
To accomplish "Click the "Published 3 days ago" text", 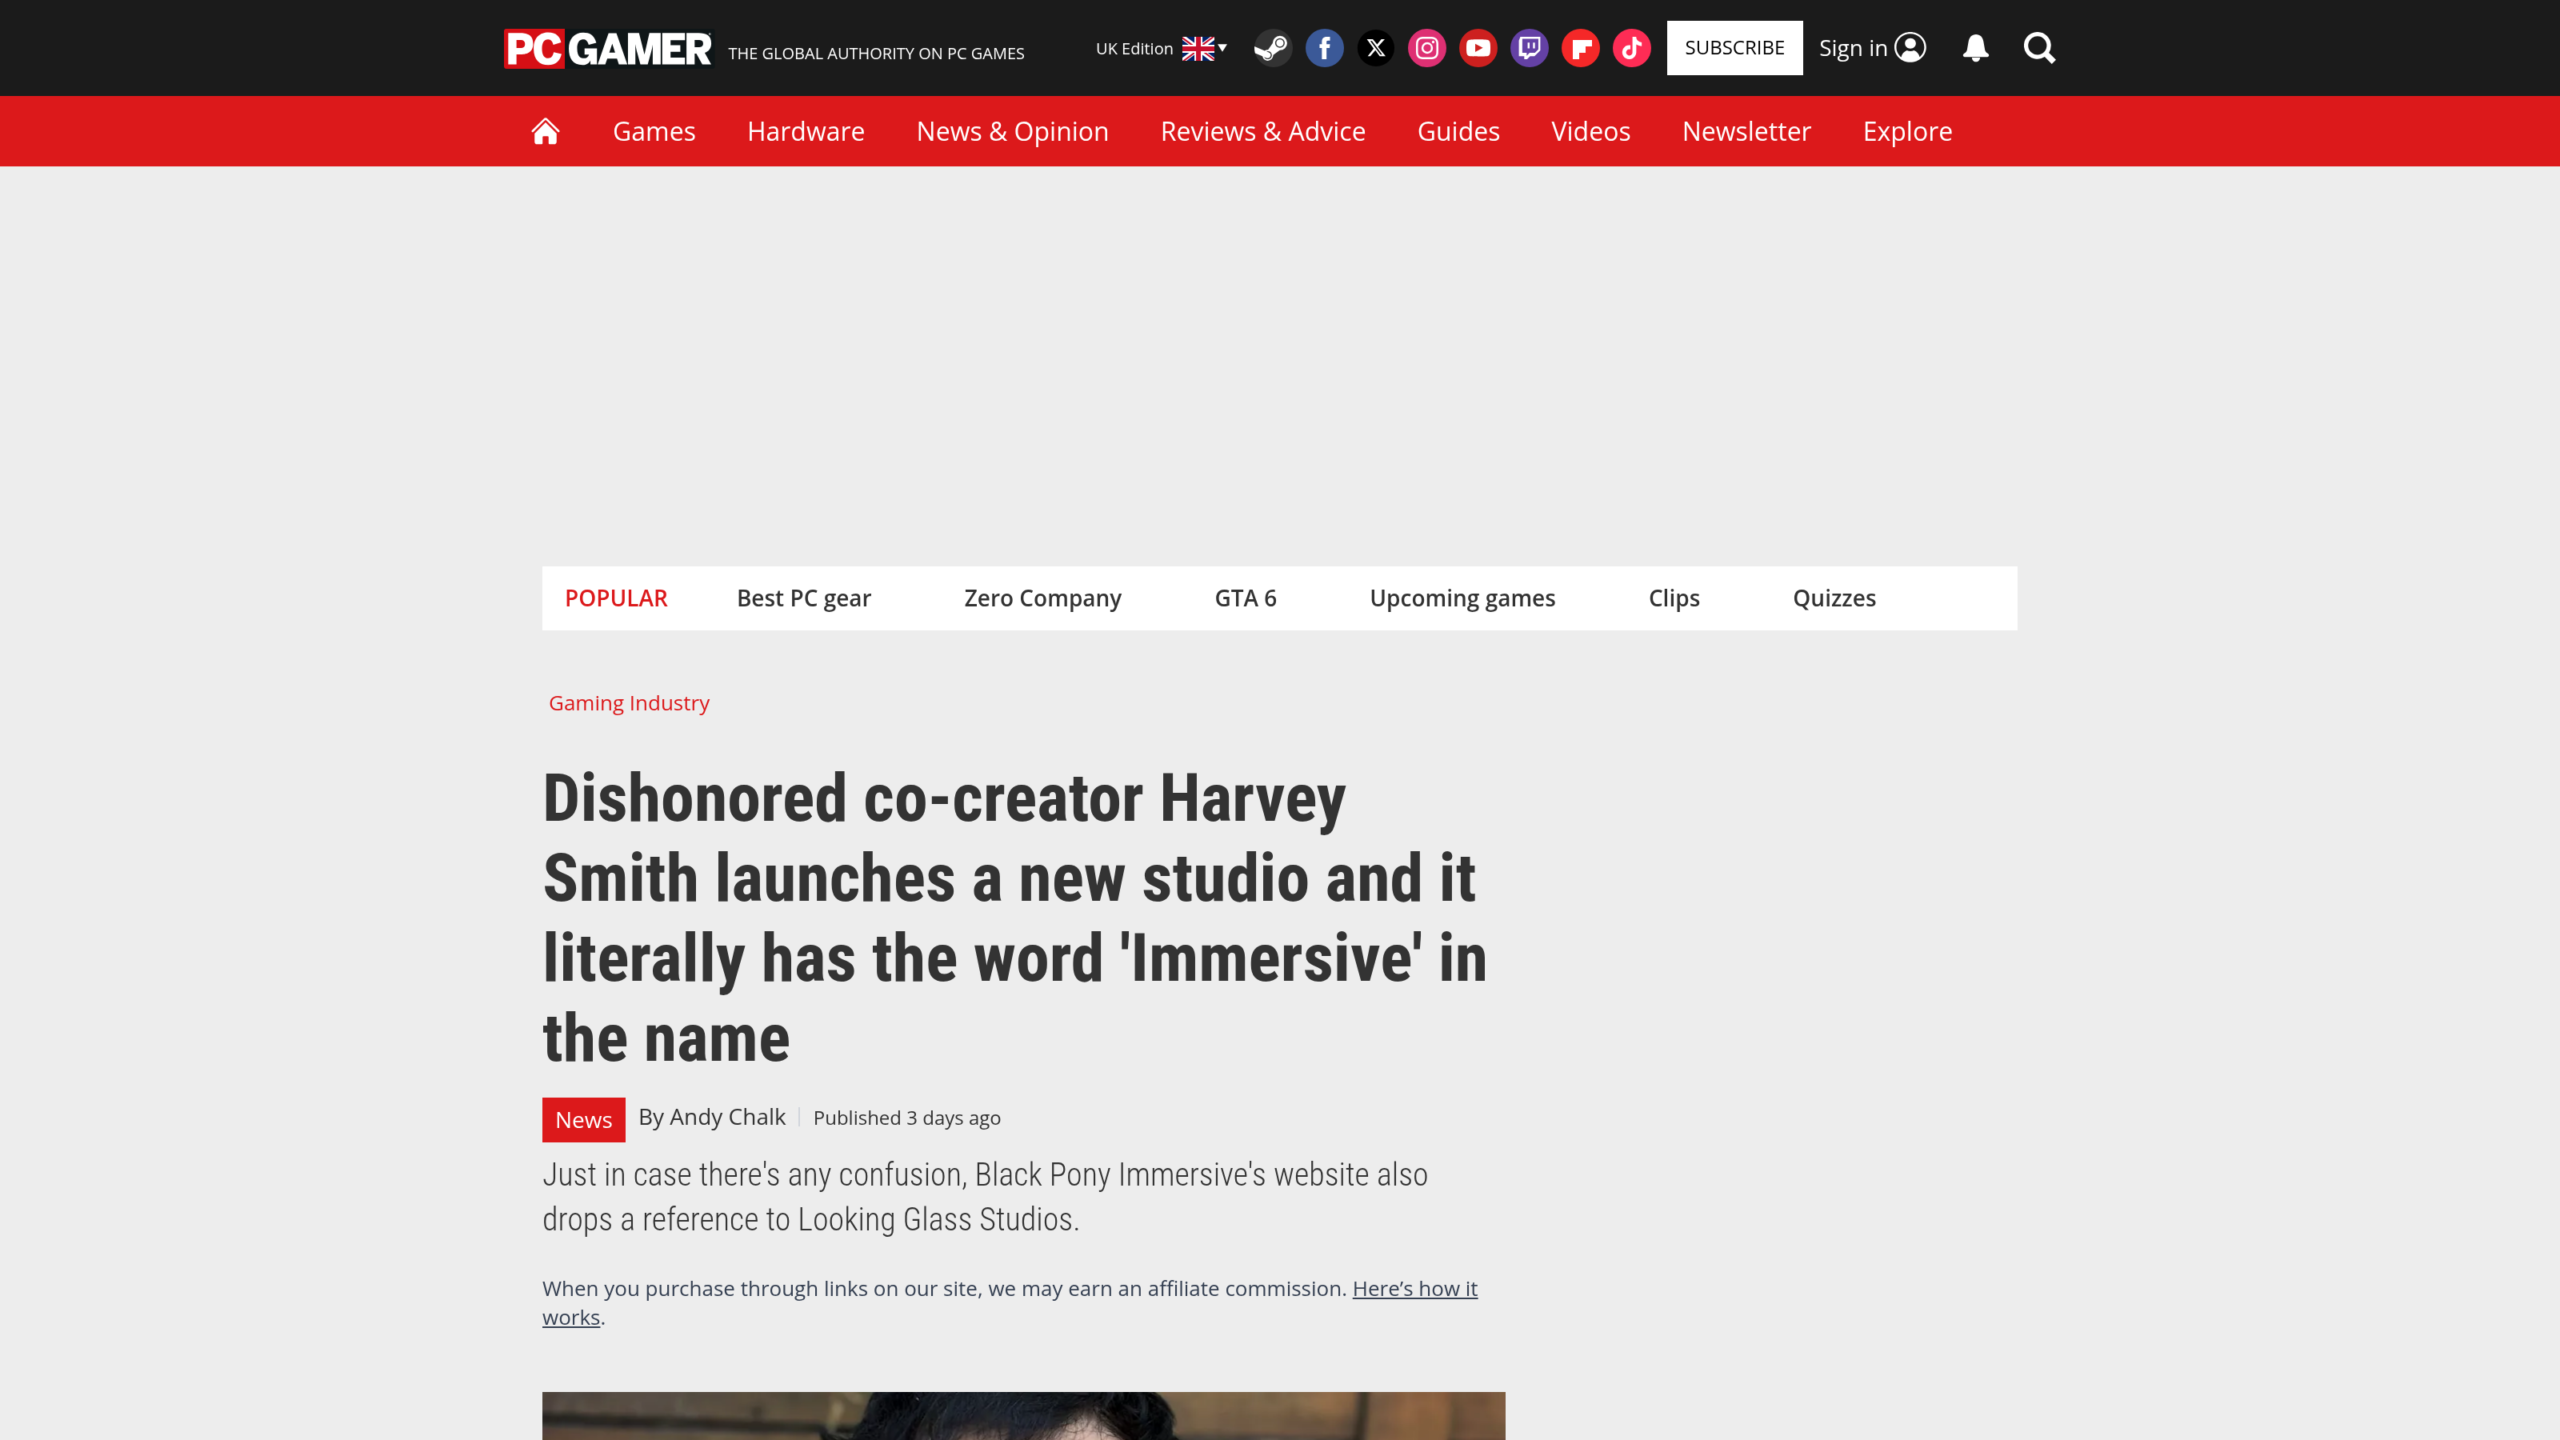I will pyautogui.click(x=906, y=1118).
